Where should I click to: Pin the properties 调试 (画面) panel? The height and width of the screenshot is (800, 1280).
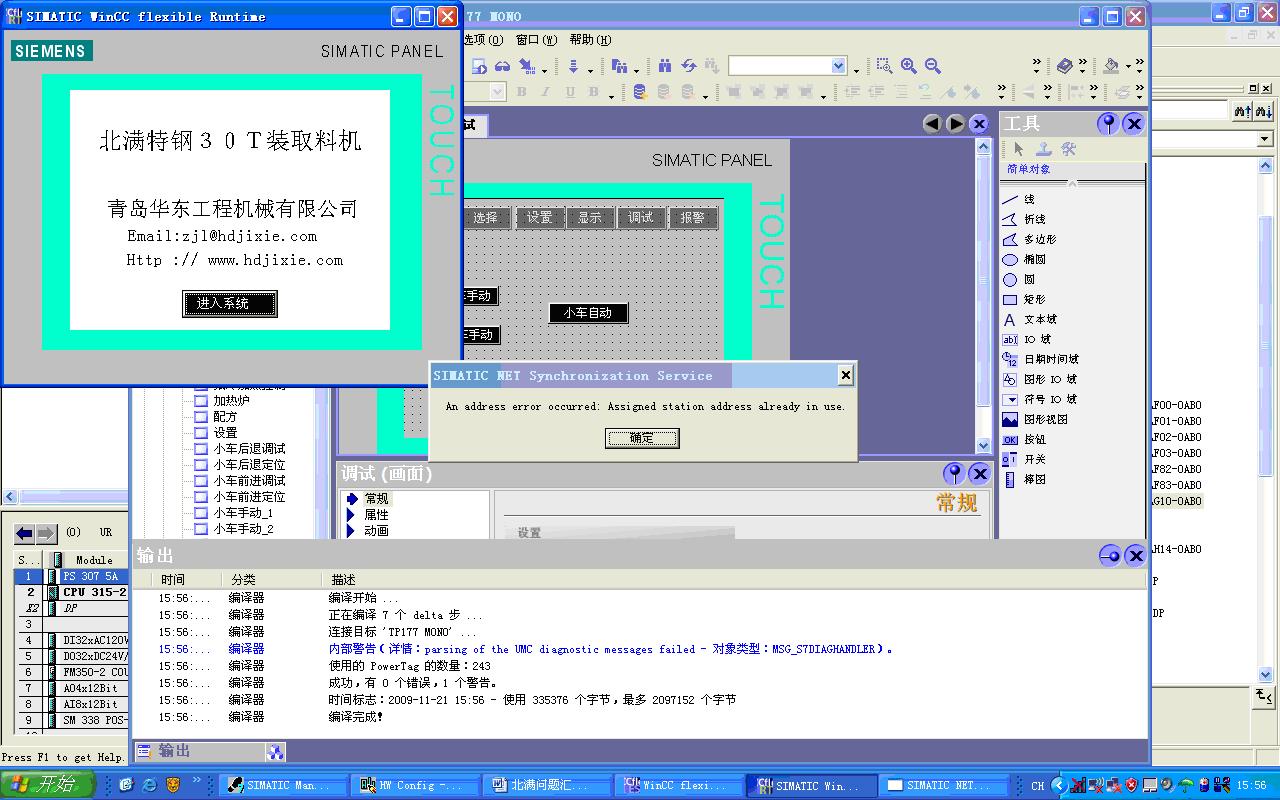click(x=954, y=473)
